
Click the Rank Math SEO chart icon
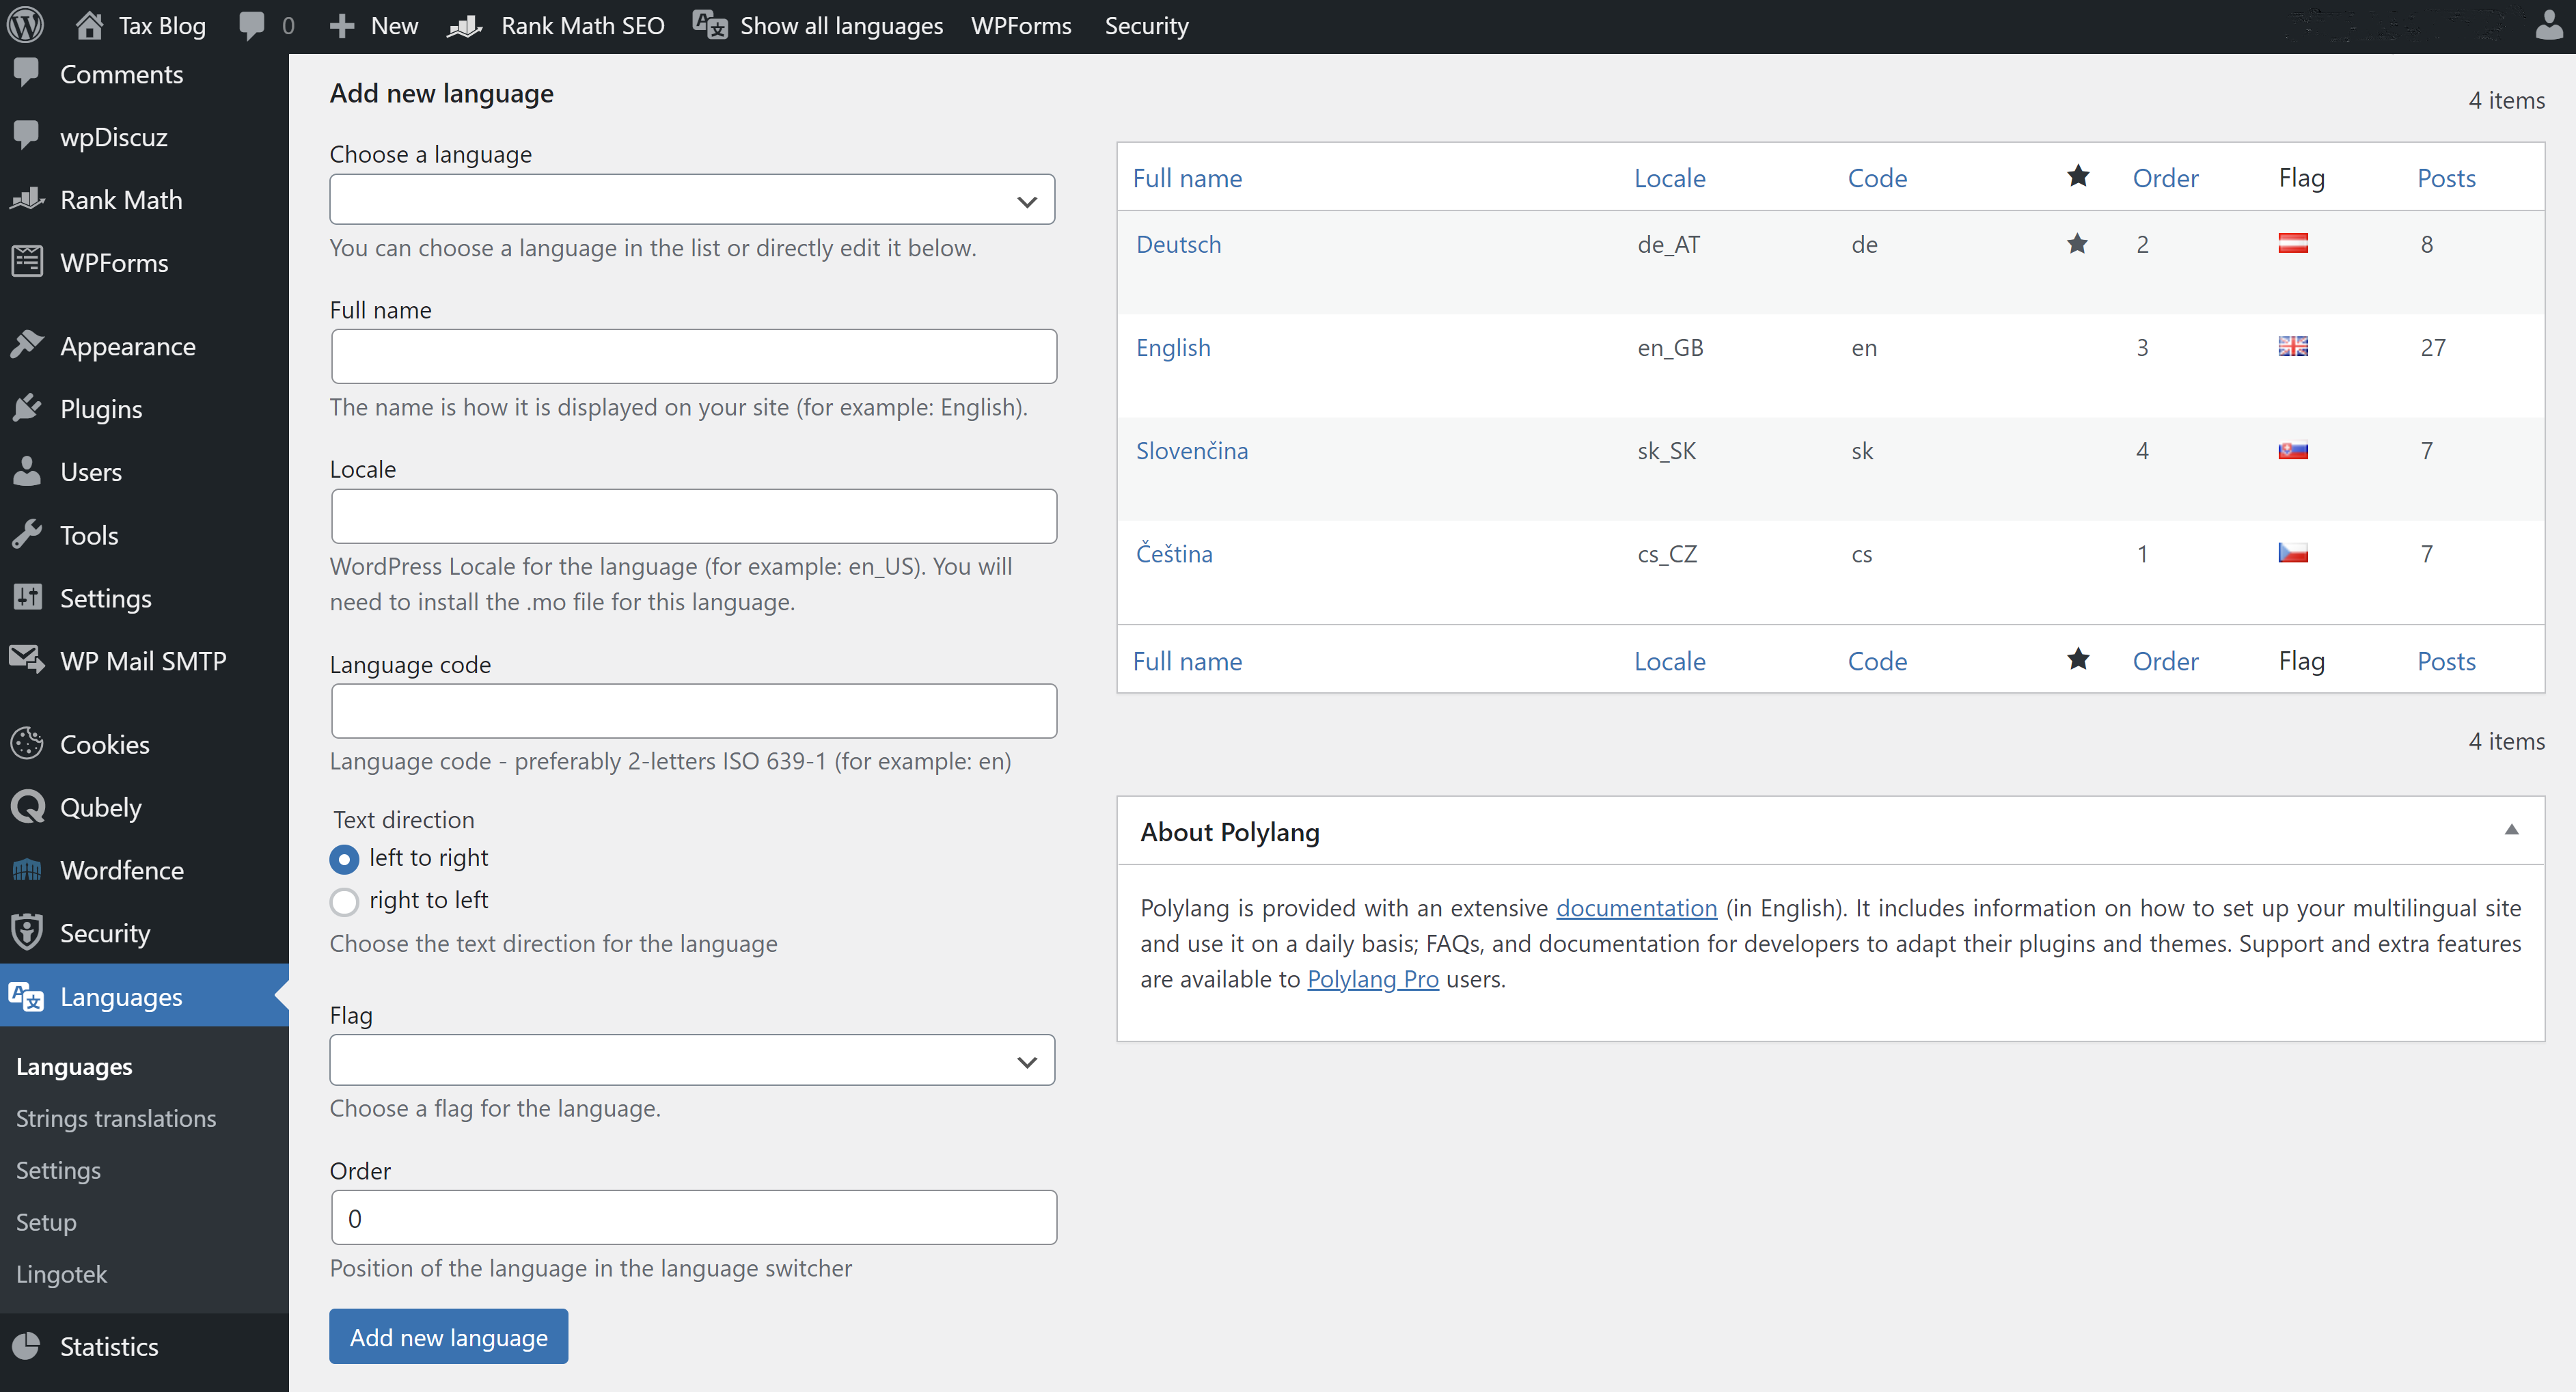click(x=465, y=26)
